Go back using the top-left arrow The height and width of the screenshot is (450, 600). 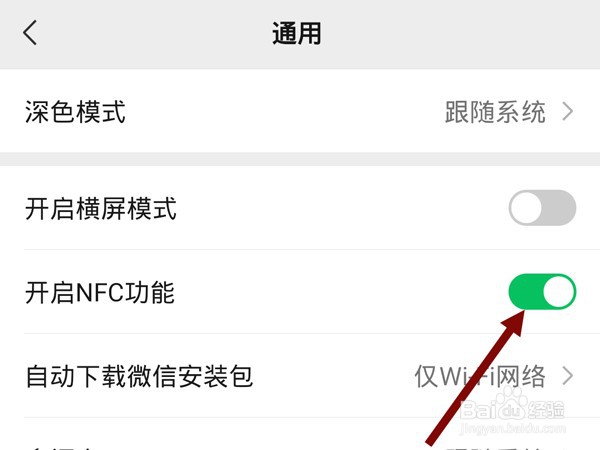click(30, 33)
